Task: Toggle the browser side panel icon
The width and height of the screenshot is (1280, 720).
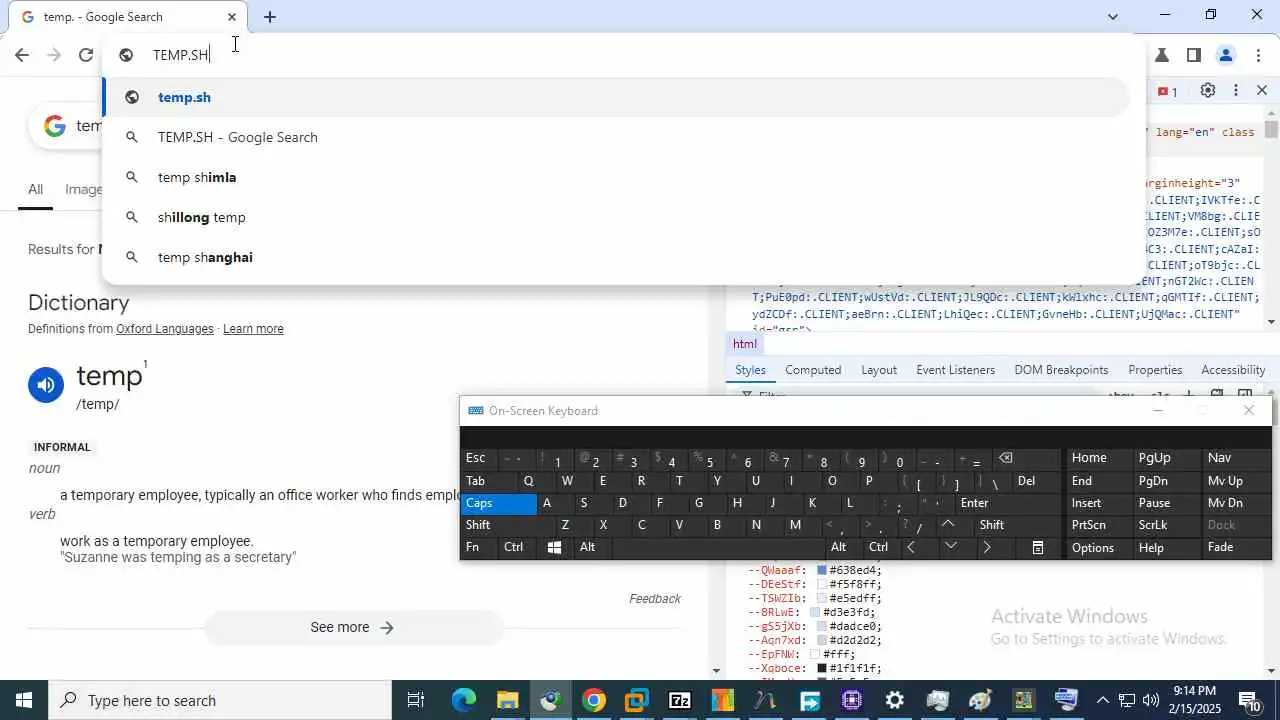Action: 1193,55
